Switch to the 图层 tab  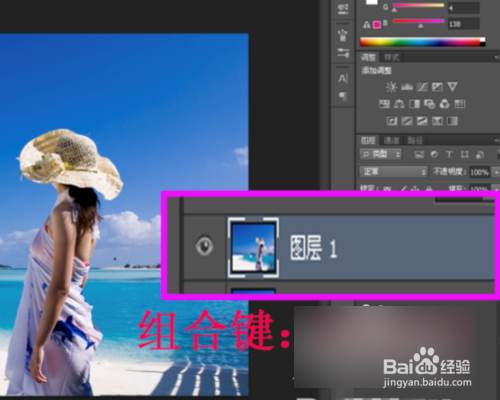coord(368,140)
